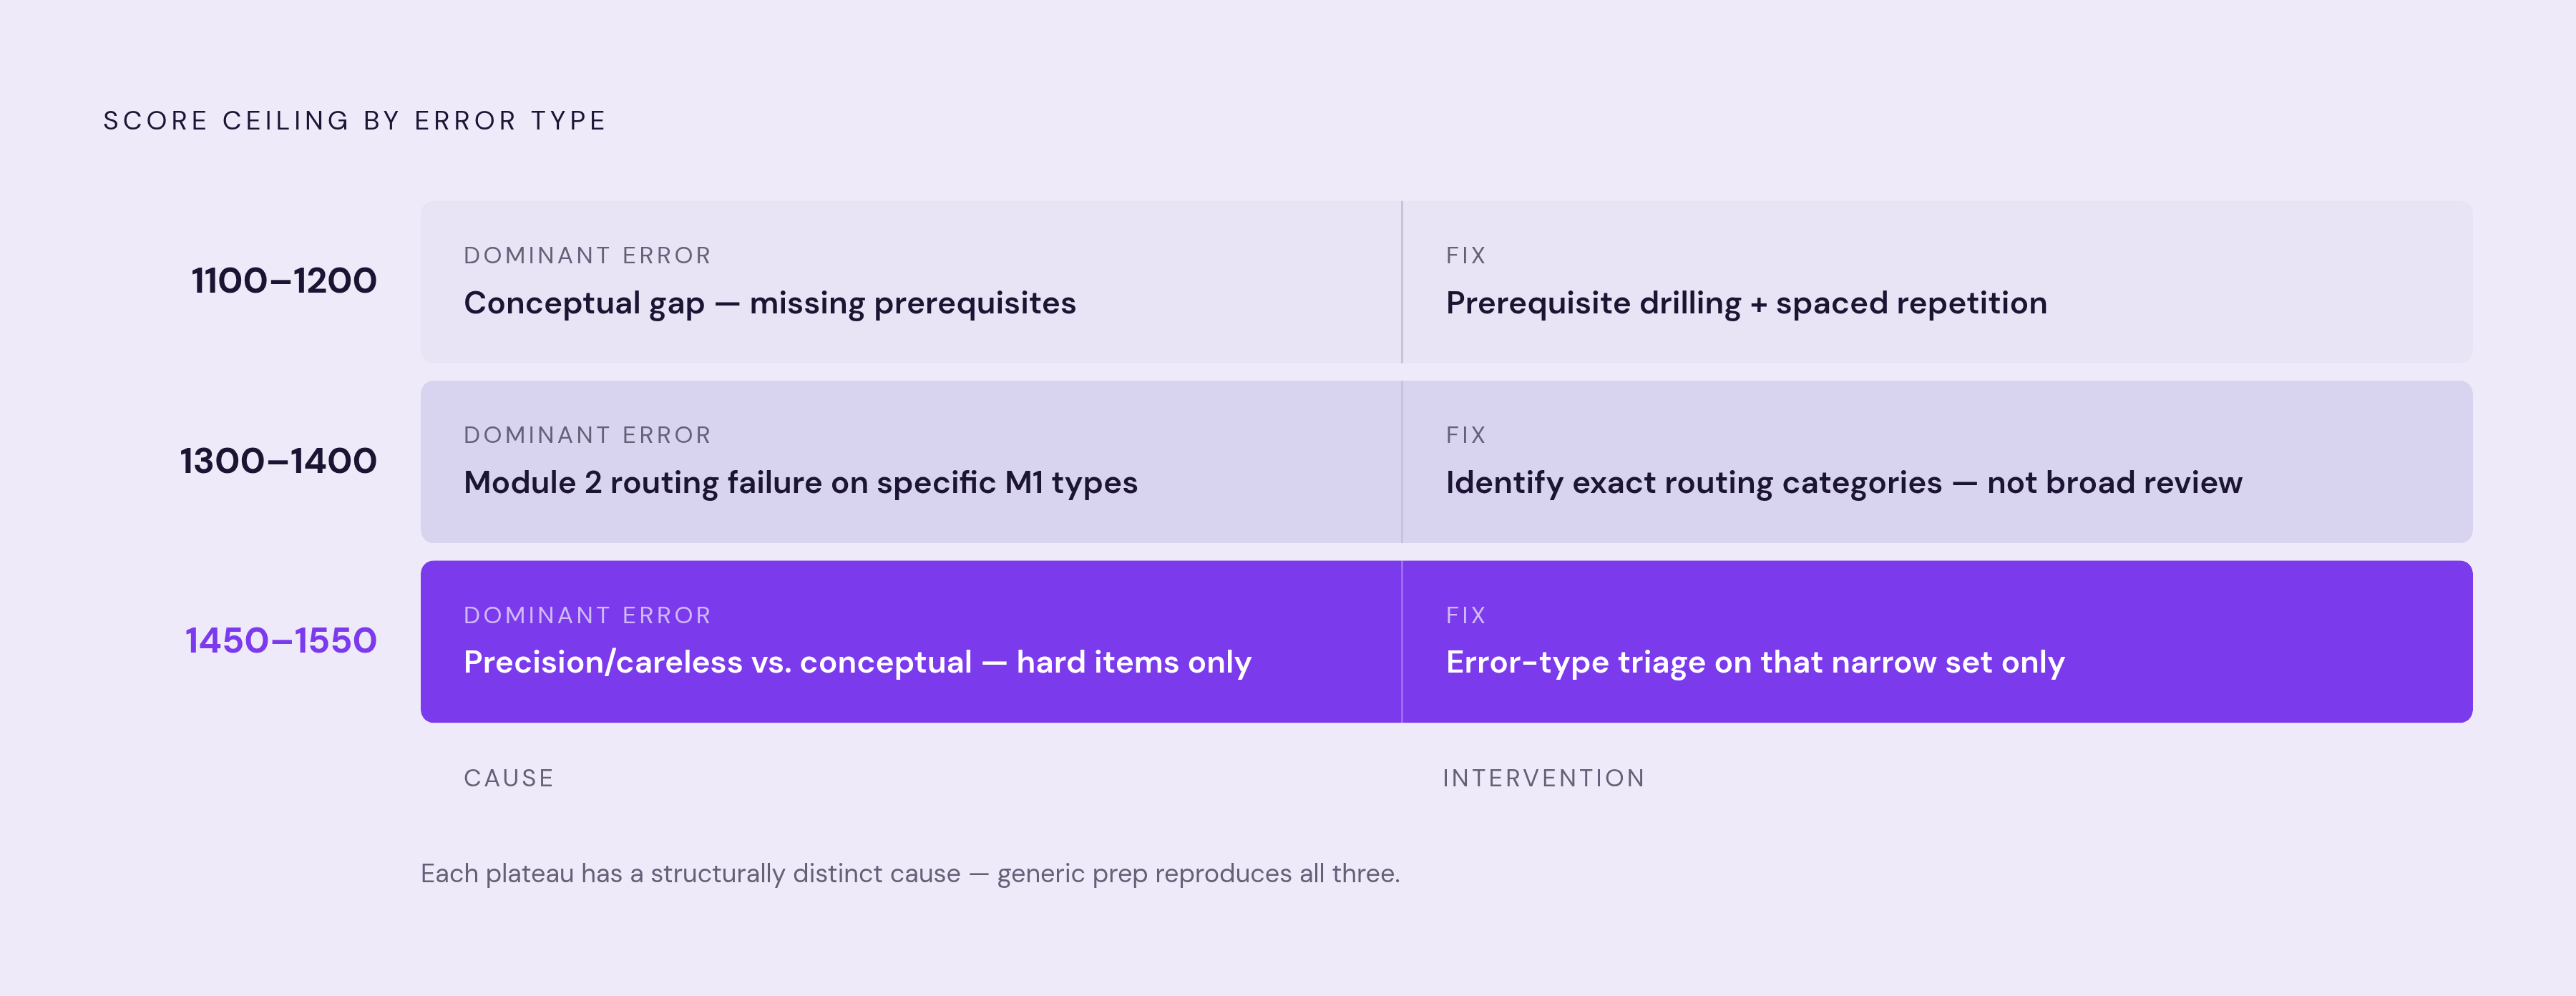The height and width of the screenshot is (996, 2576).
Task: Select the 1300–1400 score range label
Action: 278,461
